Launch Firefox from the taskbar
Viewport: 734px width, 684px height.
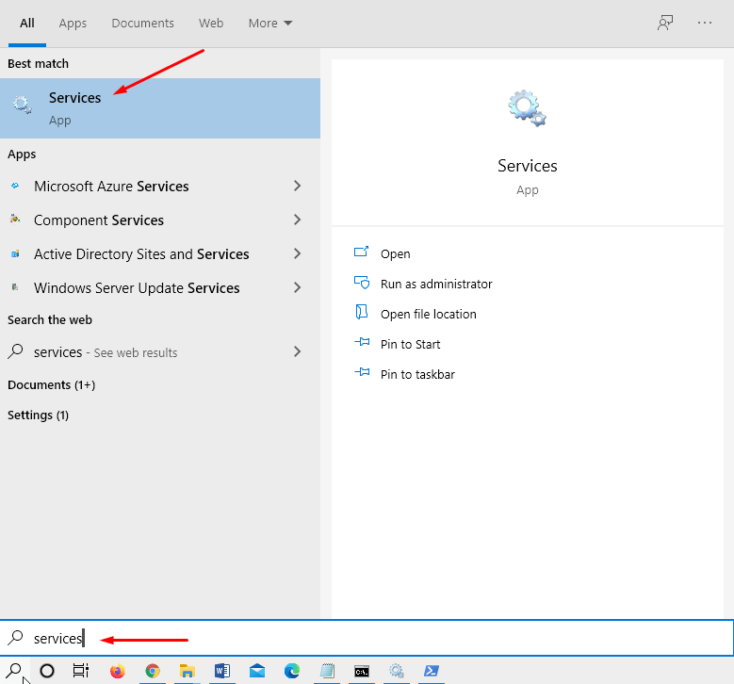pos(117,671)
